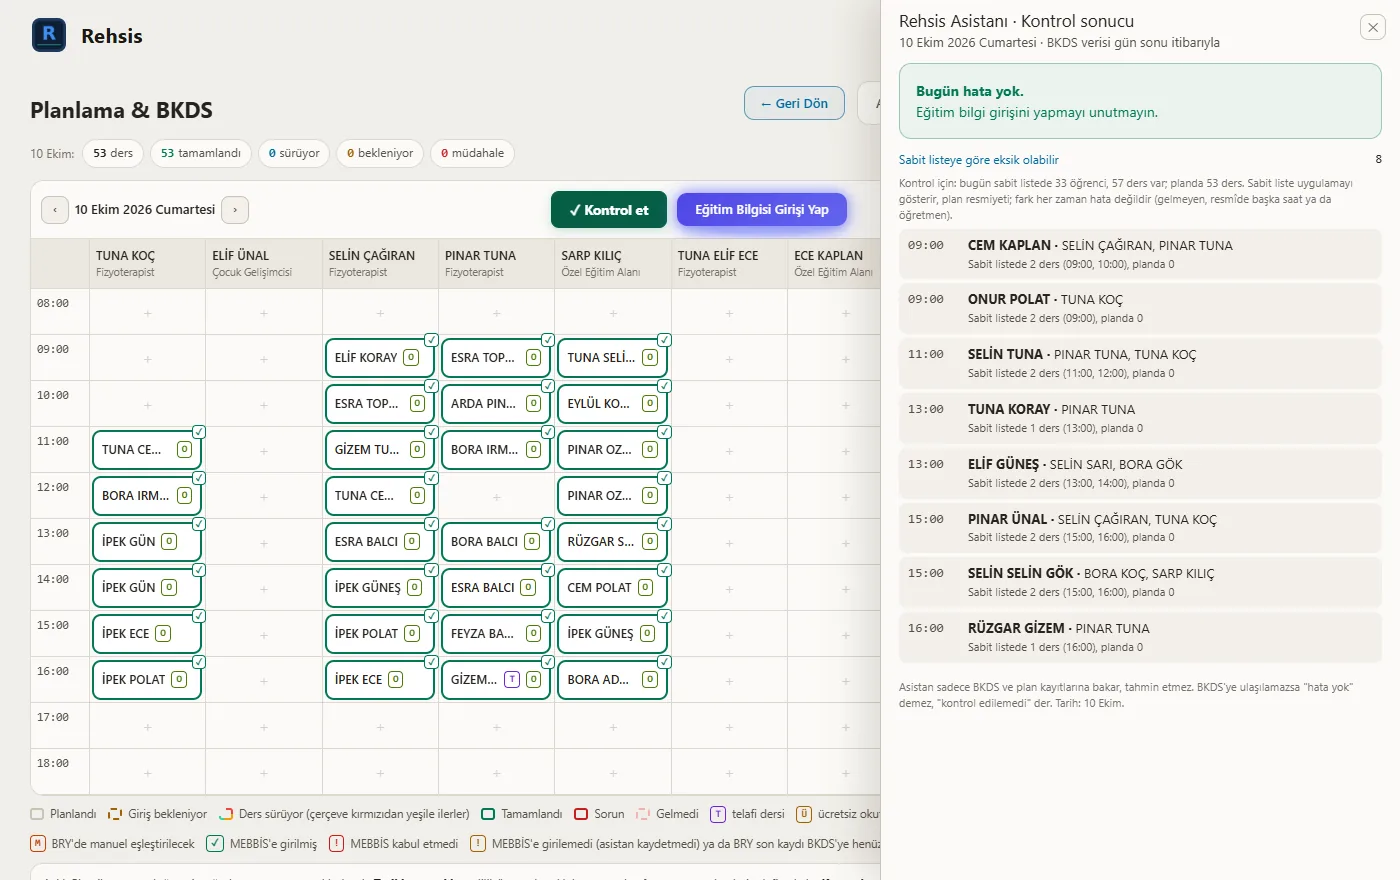Click the MEBBİS'e girilmiş legend checkmark icon

(215, 844)
